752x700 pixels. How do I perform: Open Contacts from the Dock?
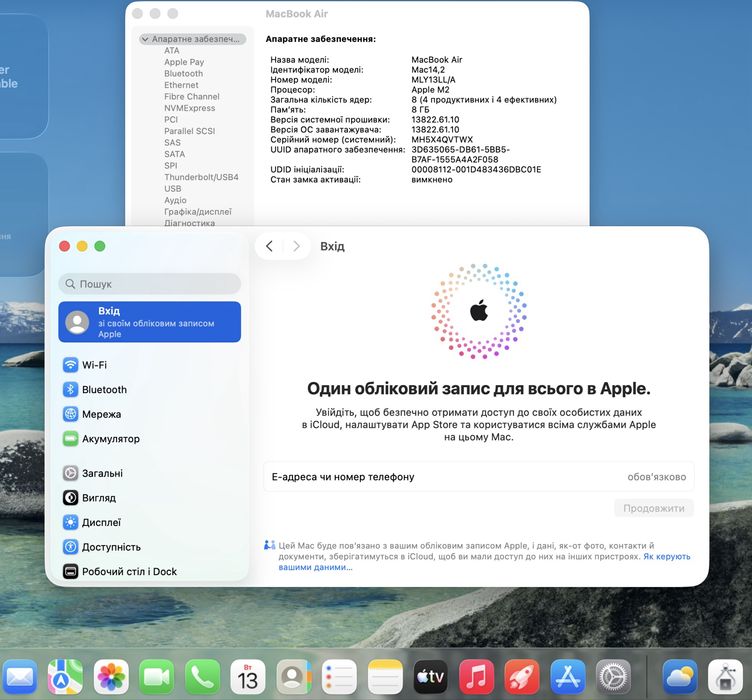294,677
